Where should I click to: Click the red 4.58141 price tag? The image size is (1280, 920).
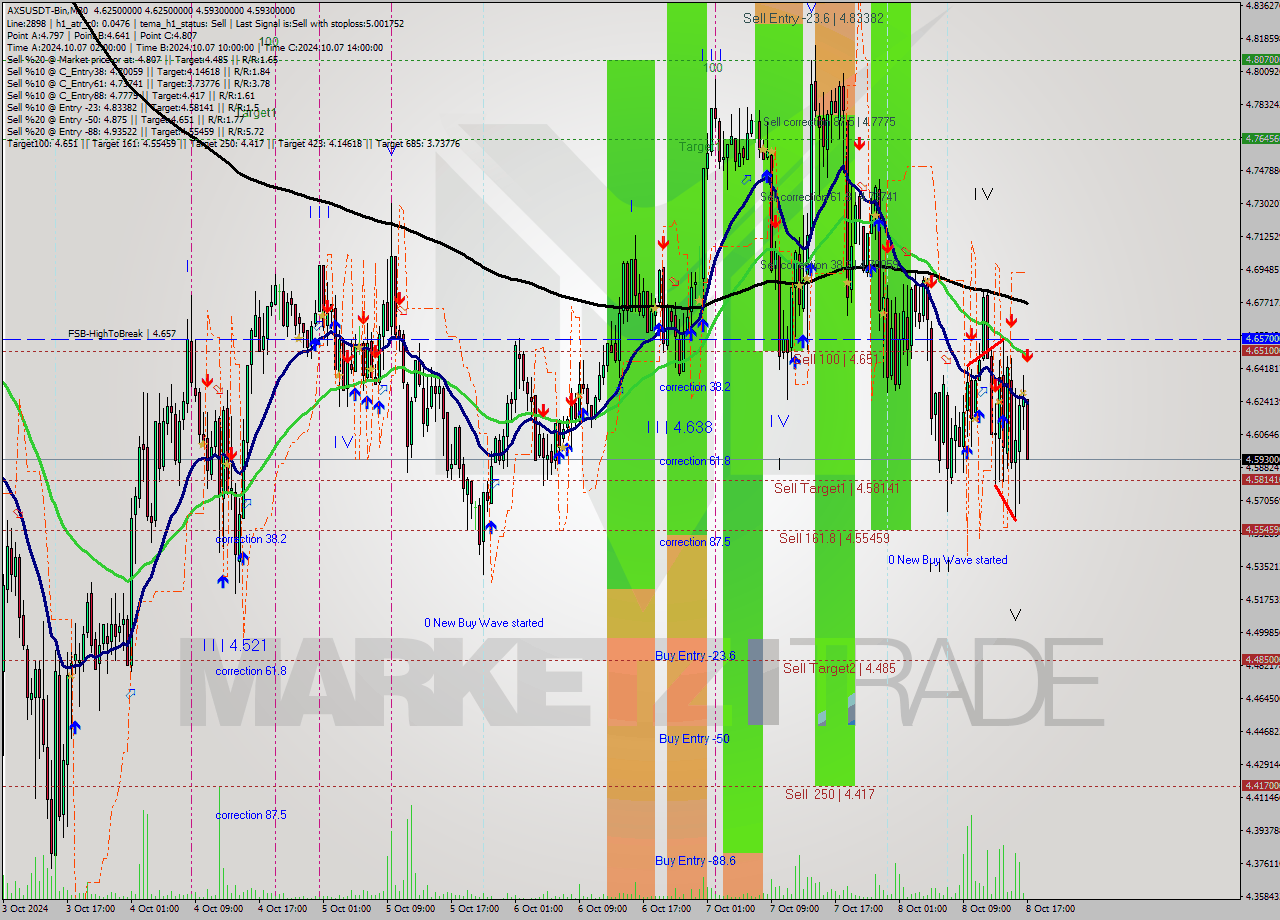(x=1260, y=479)
